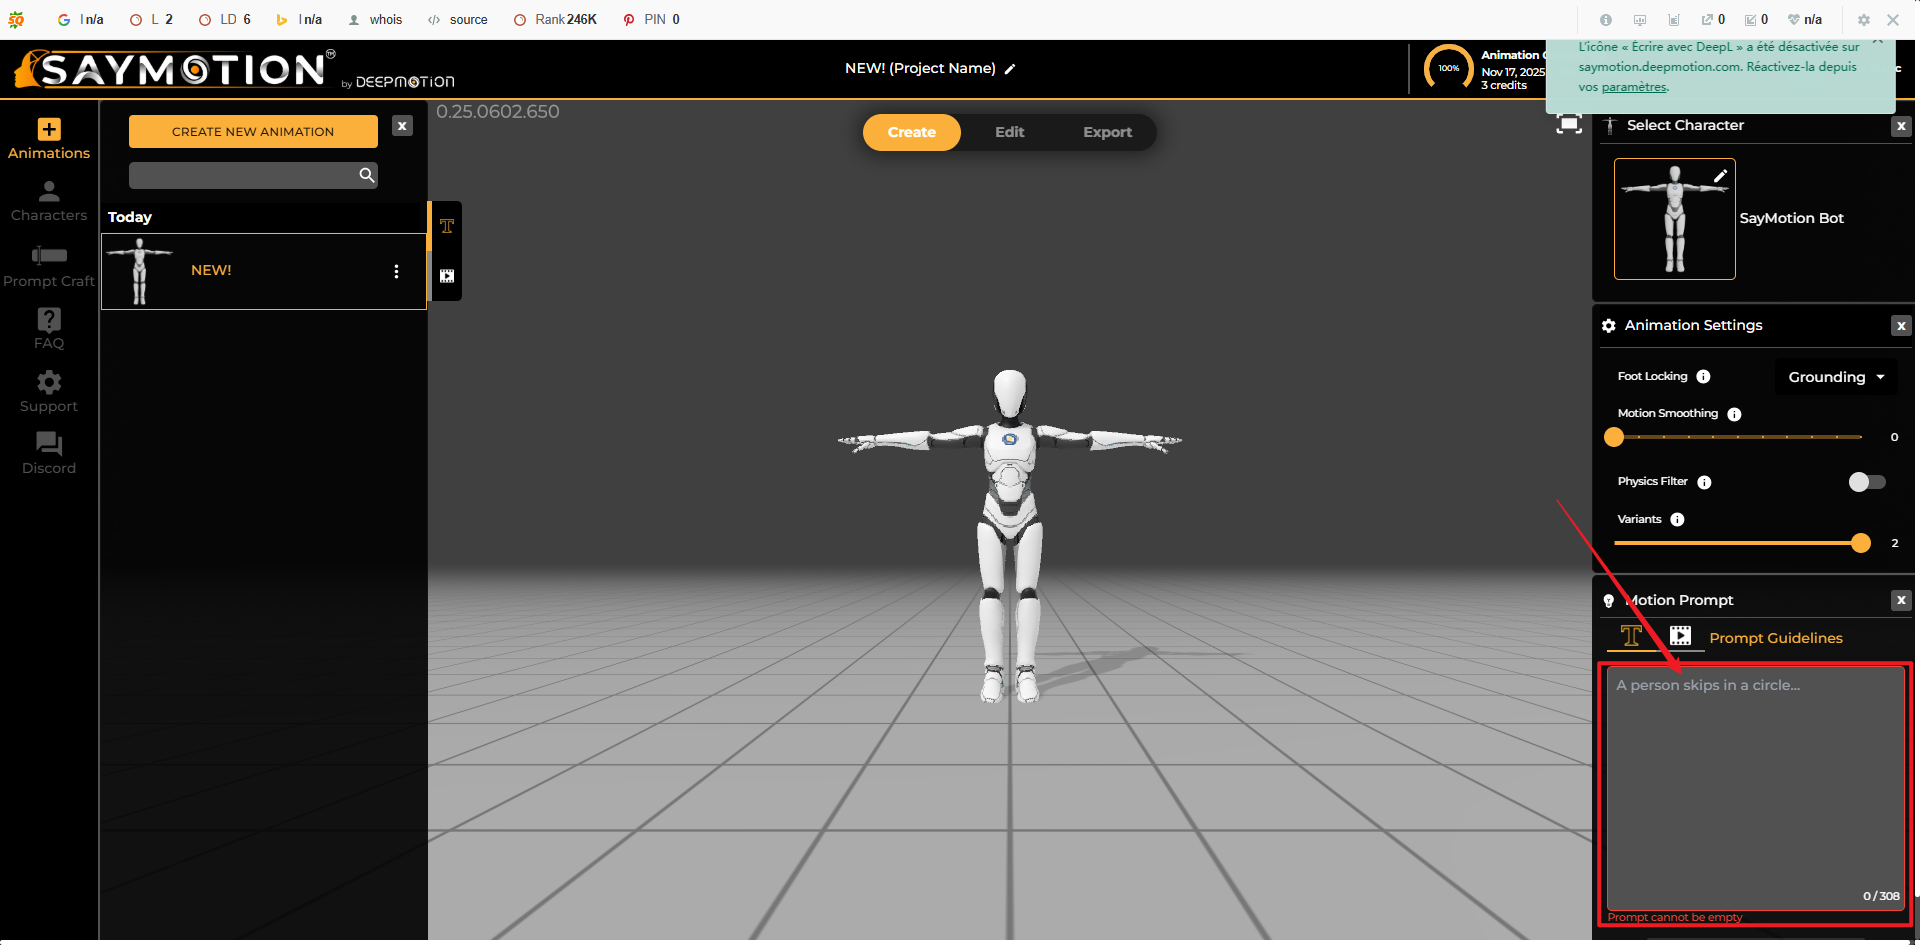1920x945 pixels.
Task: Open the three-dot menu for NEW! animation
Action: [x=396, y=272]
